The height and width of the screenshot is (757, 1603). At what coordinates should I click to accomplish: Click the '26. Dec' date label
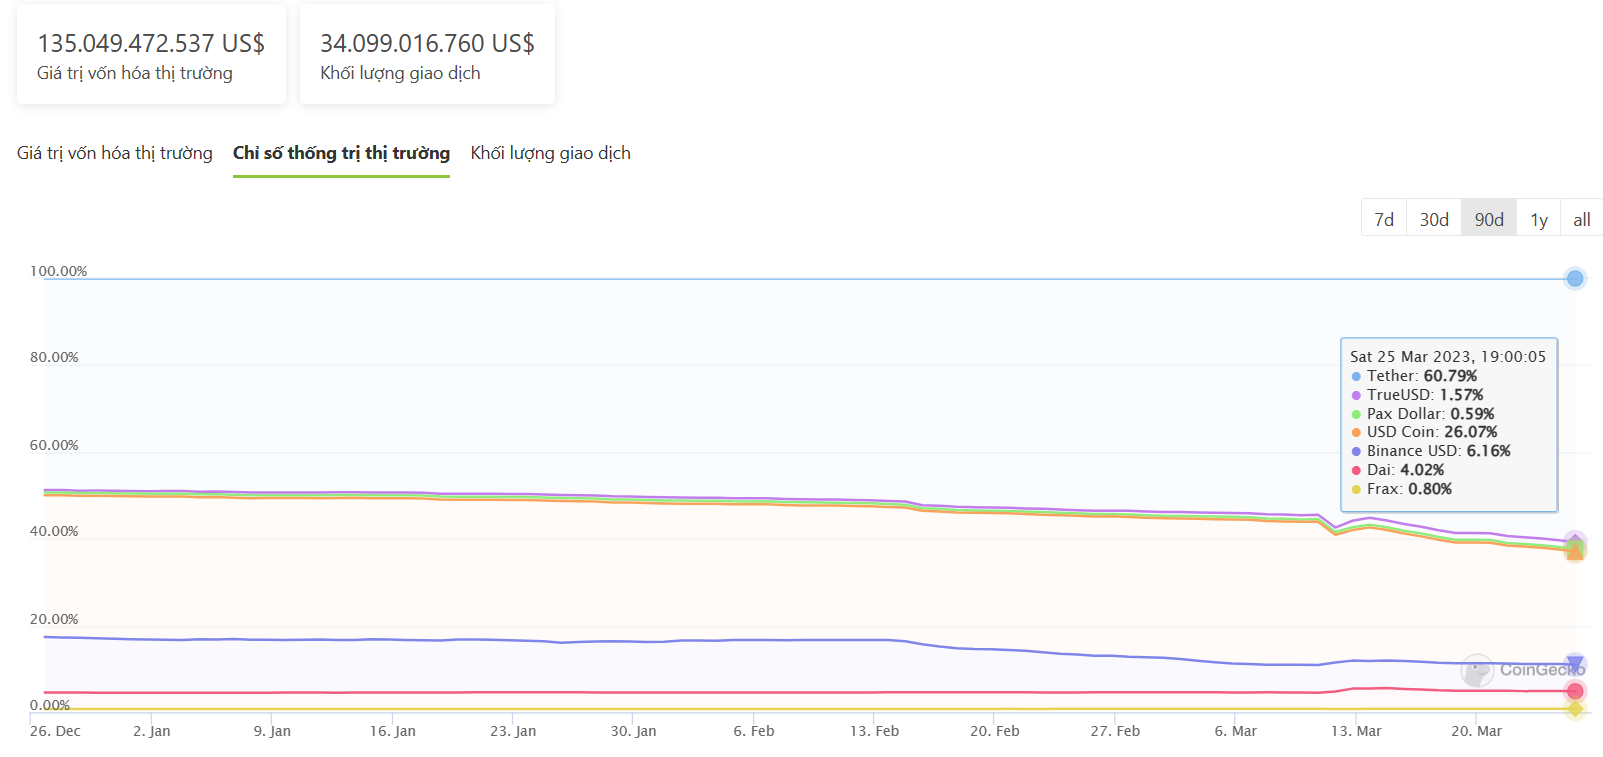[x=55, y=731]
